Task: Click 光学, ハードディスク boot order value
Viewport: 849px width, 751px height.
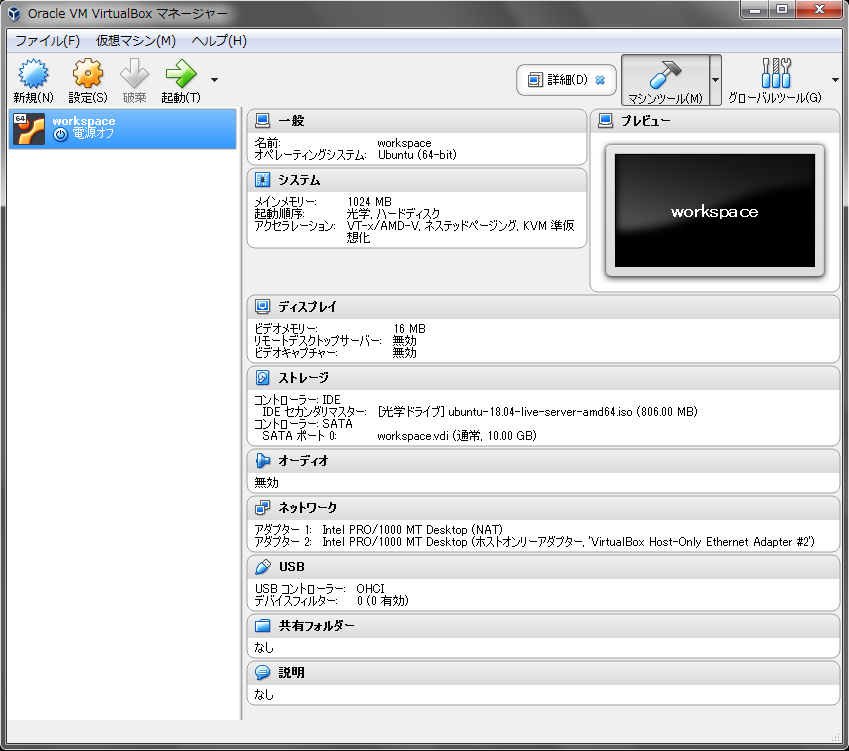Action: (394, 214)
